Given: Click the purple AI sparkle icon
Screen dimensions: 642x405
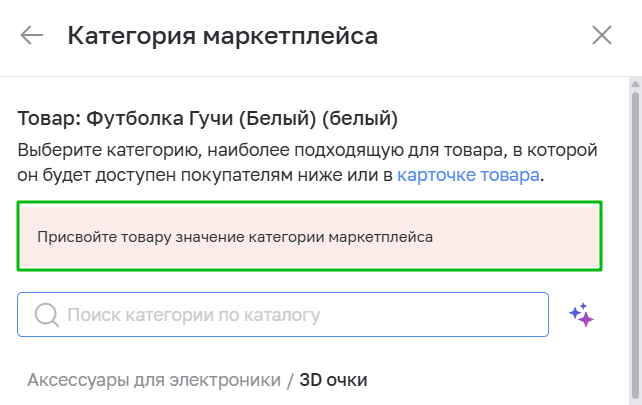Looking at the screenshot, I should point(581,315).
